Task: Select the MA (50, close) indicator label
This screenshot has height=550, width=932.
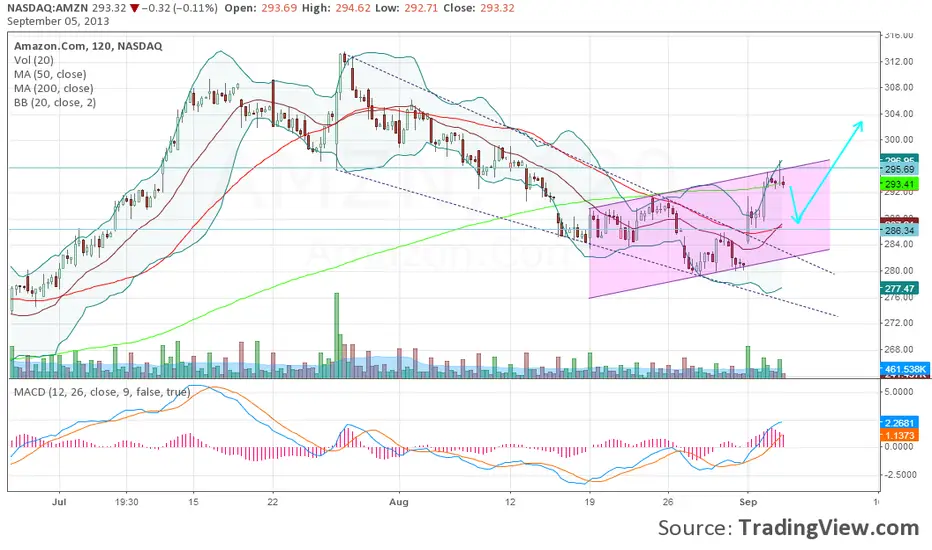Action: click(51, 74)
